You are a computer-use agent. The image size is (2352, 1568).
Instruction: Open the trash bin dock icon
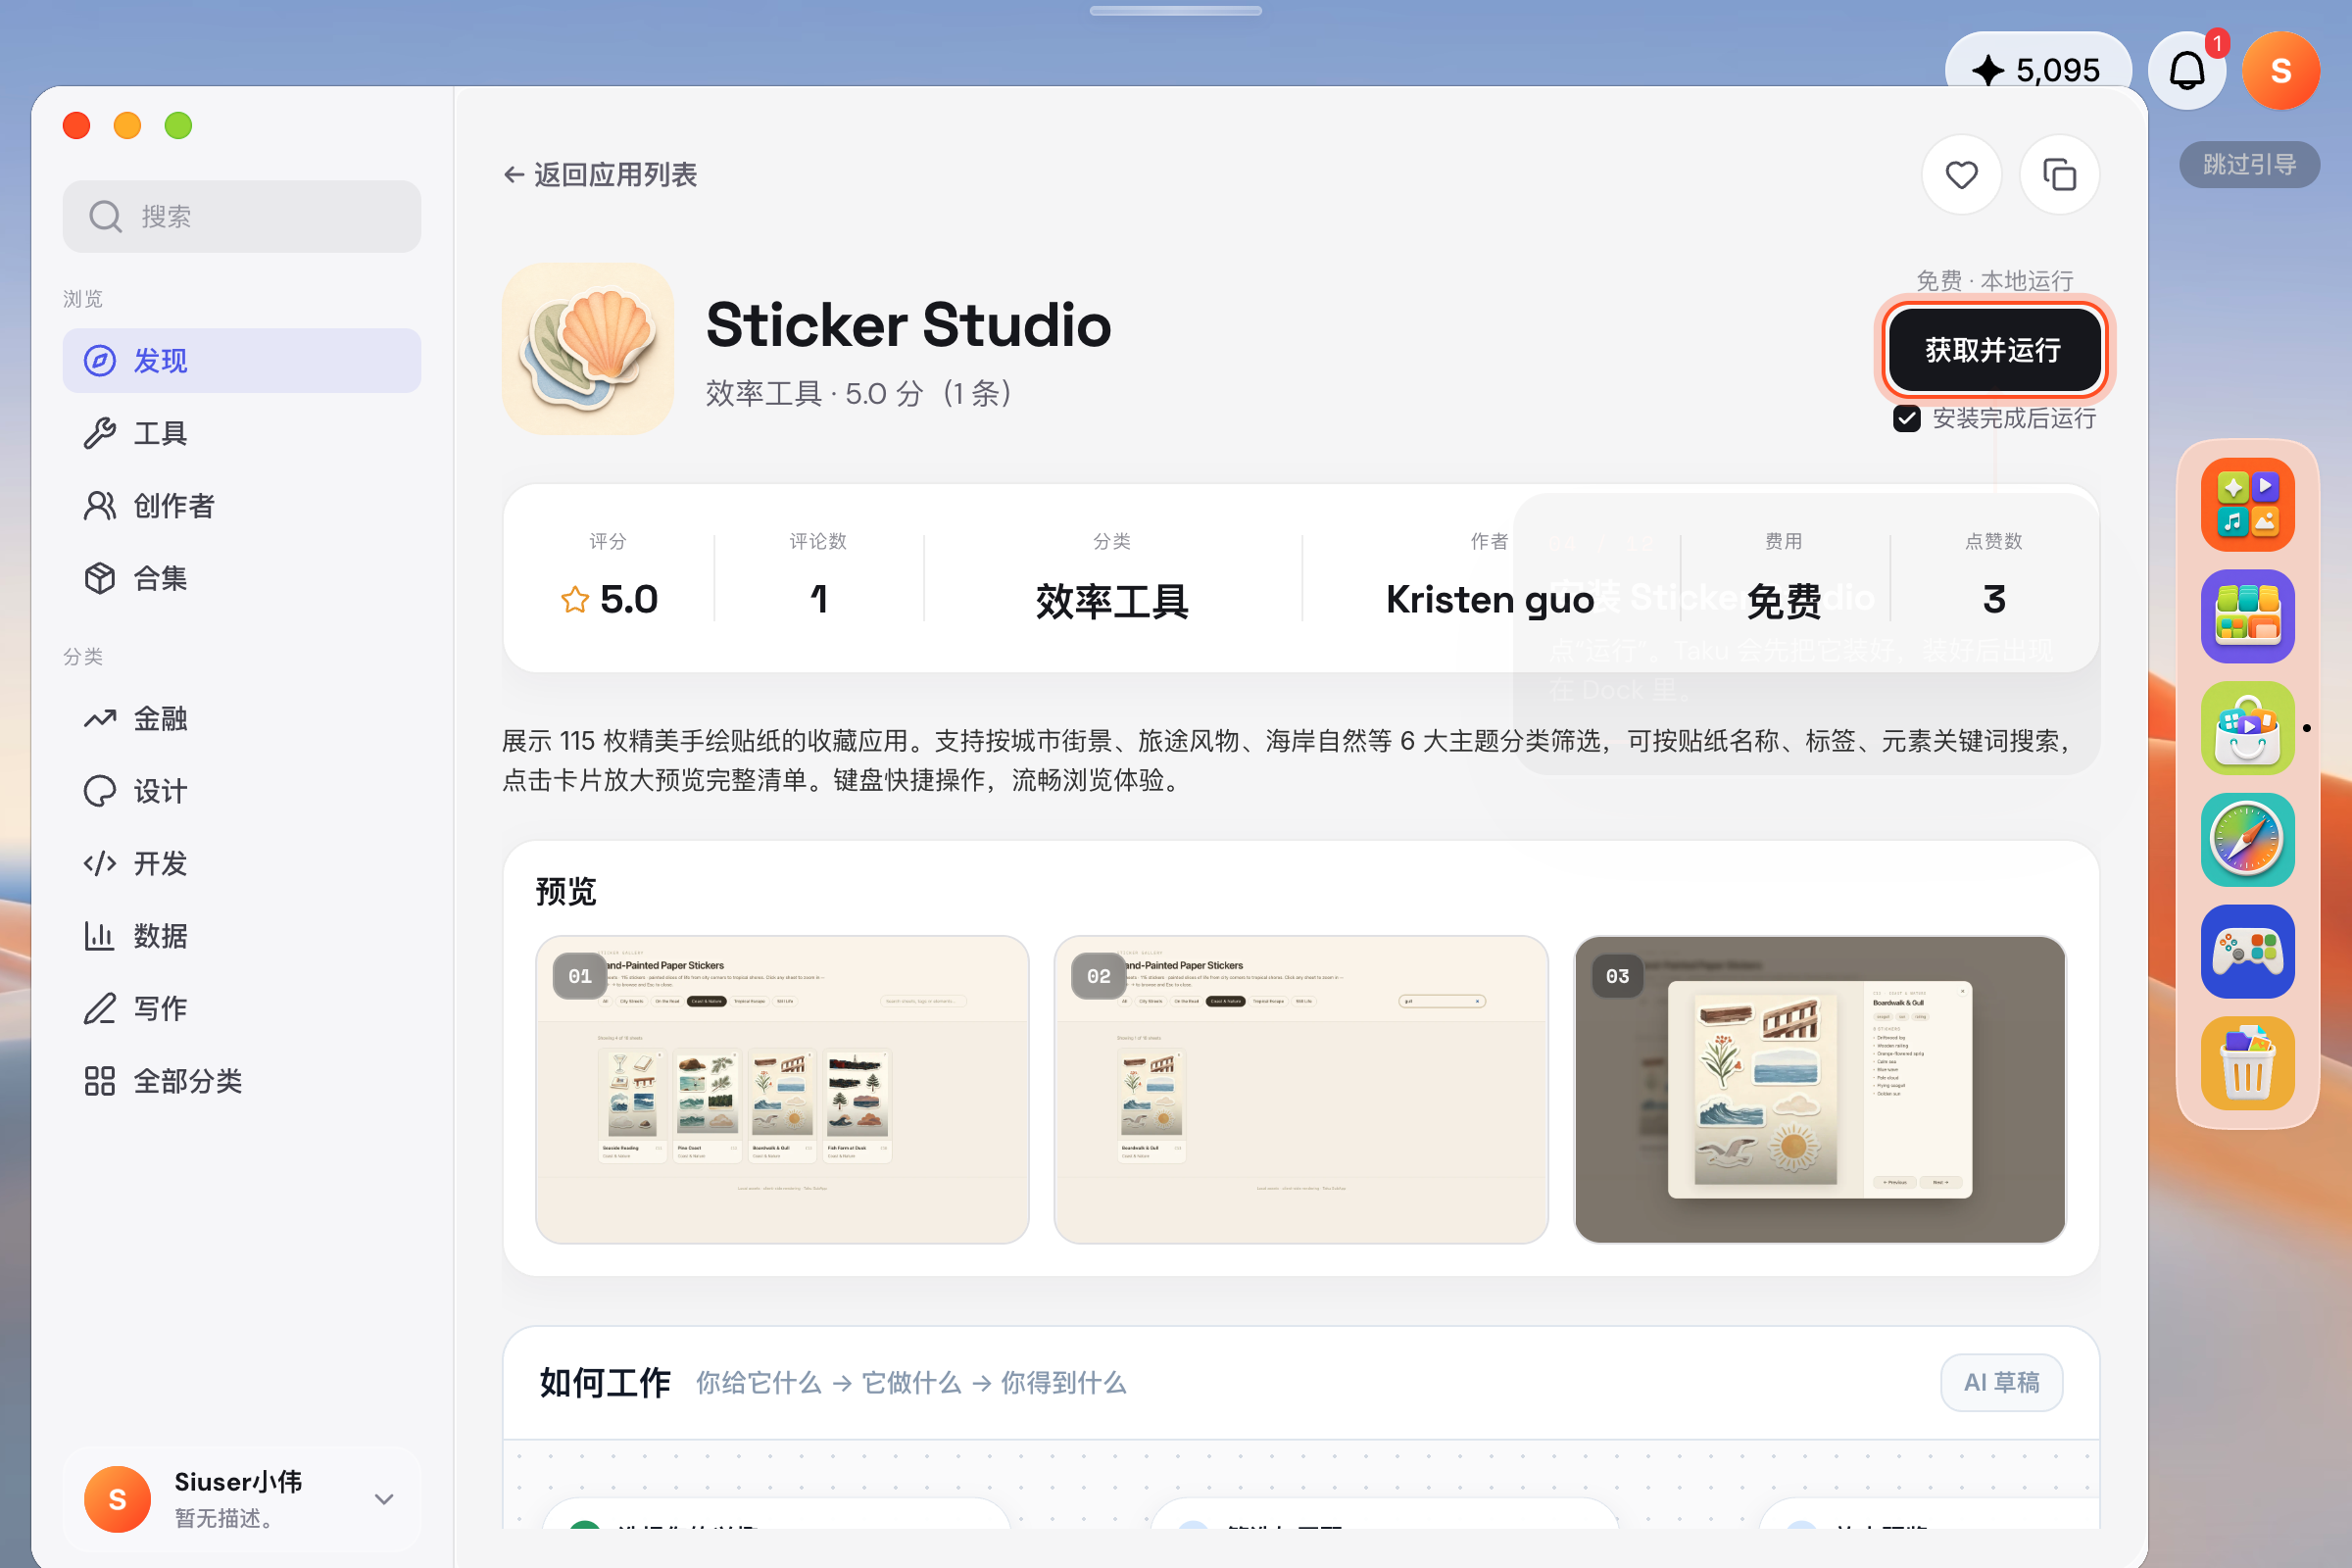pyautogui.click(x=2248, y=1063)
